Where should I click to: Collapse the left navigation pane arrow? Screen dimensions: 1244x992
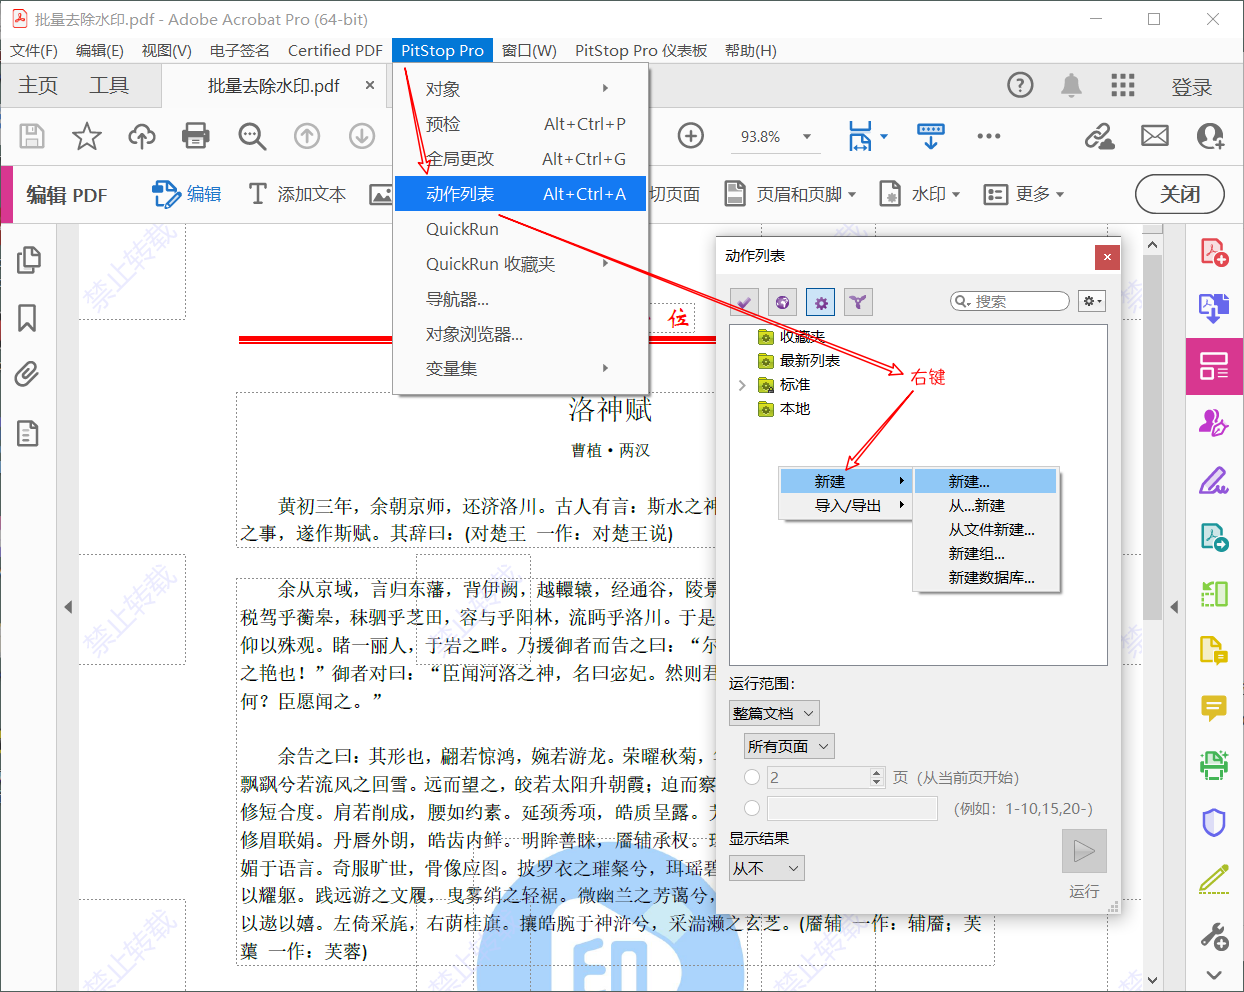[68, 606]
